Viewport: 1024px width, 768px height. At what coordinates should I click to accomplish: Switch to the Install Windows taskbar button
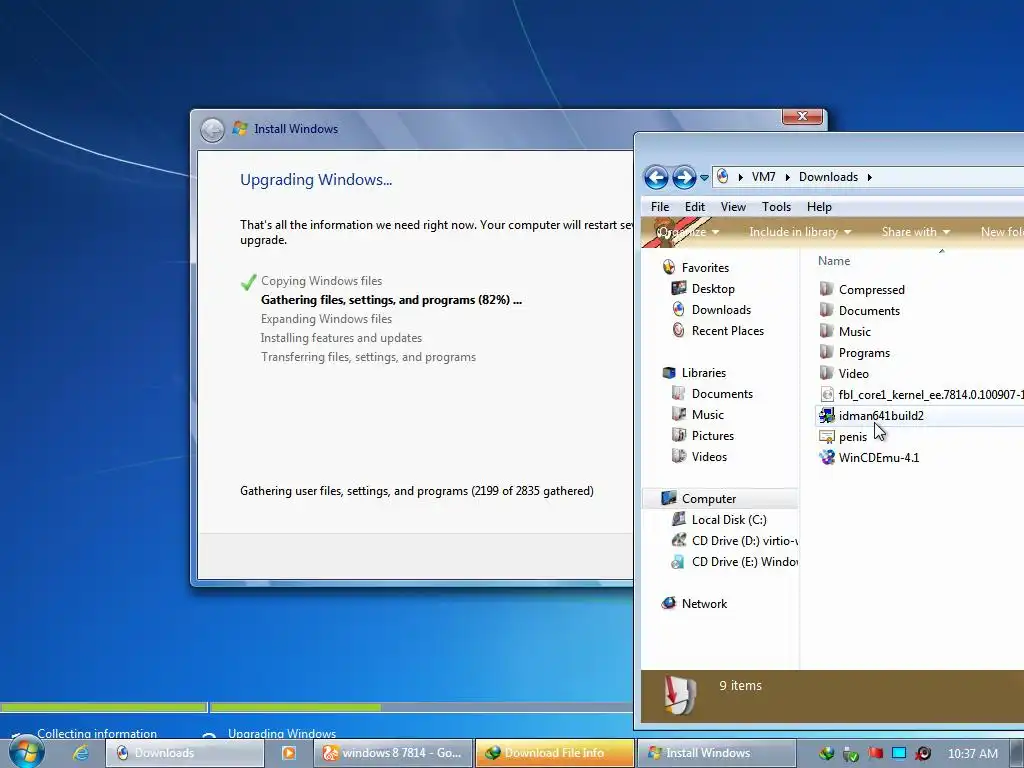(716, 753)
